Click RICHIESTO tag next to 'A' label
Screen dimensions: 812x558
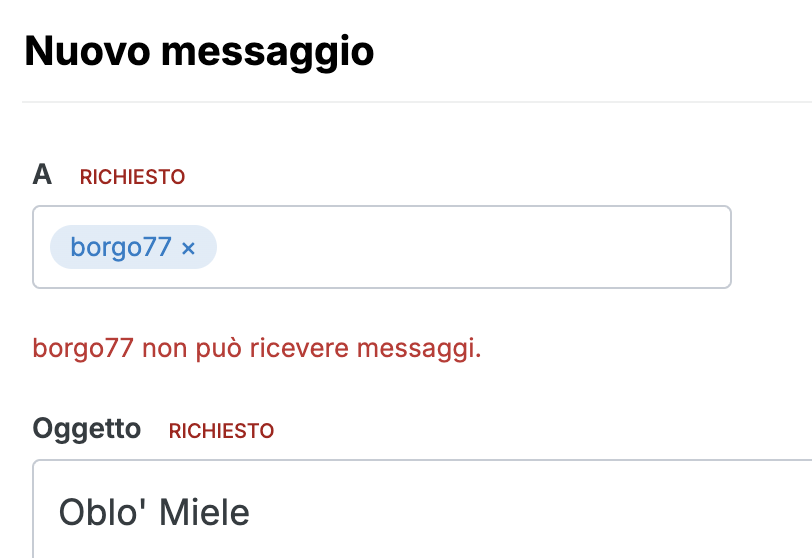(132, 177)
